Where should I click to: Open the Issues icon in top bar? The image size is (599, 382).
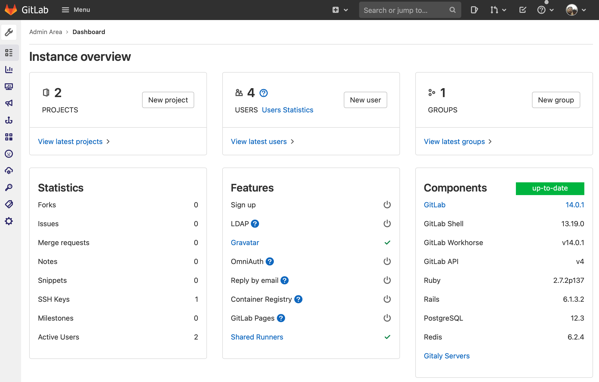pyautogui.click(x=474, y=10)
